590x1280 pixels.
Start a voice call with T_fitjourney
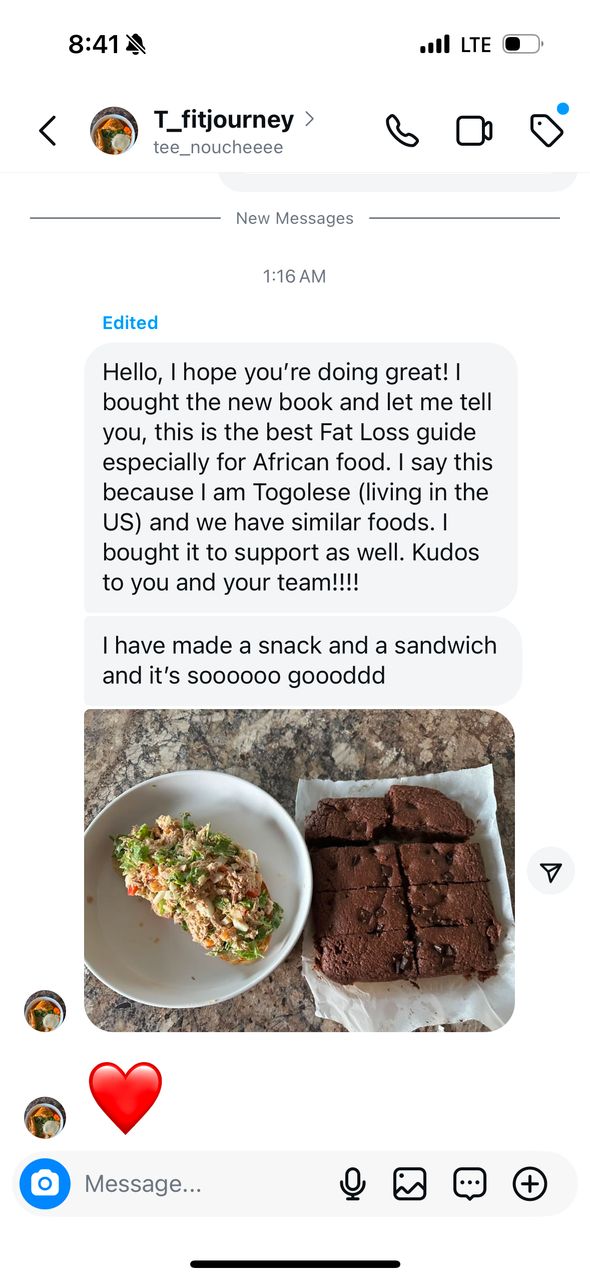(403, 130)
